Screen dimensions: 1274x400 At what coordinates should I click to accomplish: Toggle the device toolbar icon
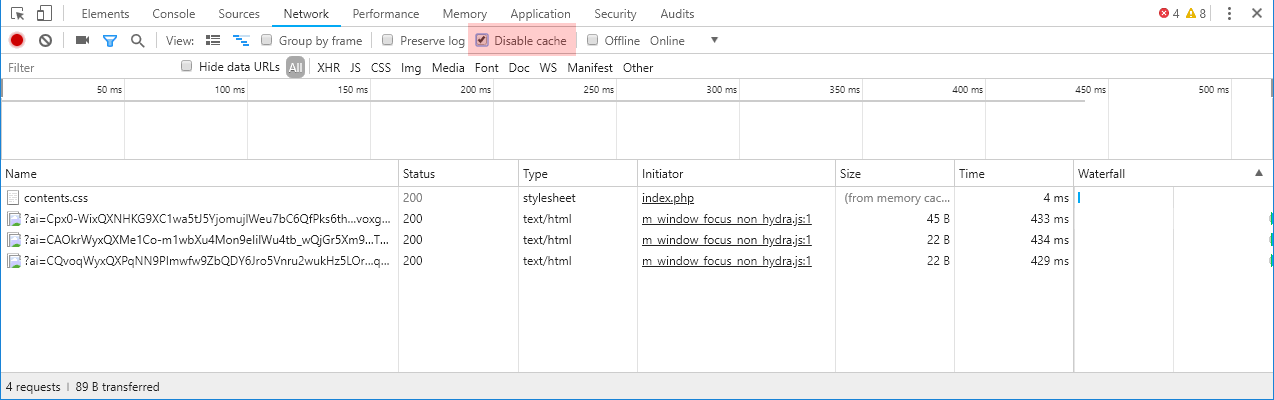coord(44,14)
